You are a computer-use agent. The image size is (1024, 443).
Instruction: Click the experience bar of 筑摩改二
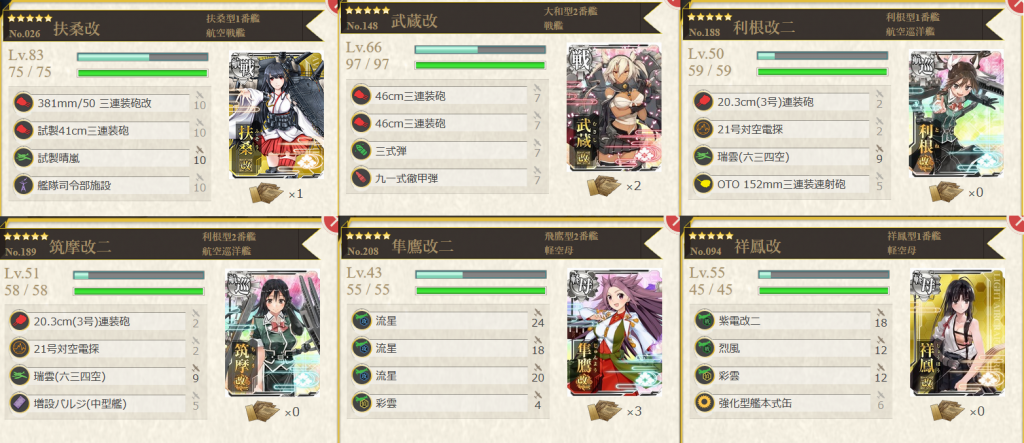point(138,276)
